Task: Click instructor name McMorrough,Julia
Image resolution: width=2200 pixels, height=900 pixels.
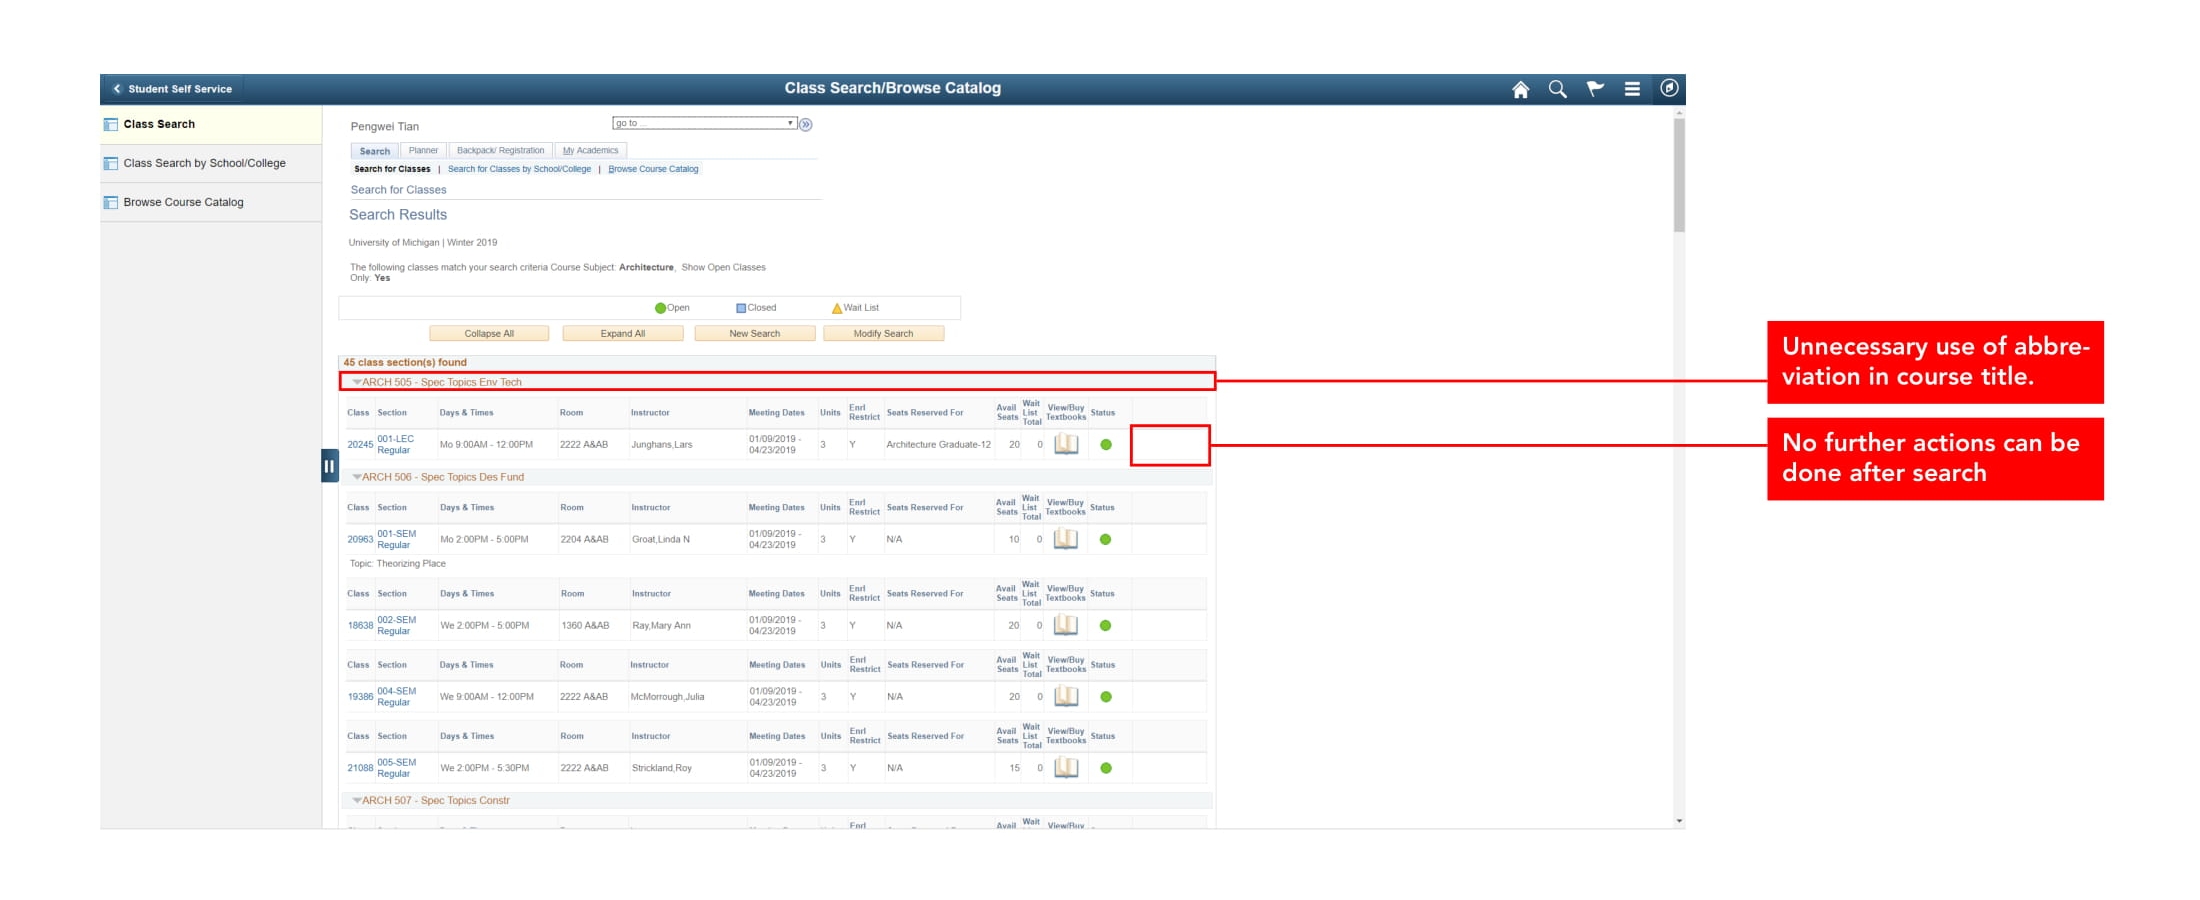Action: coord(667,697)
